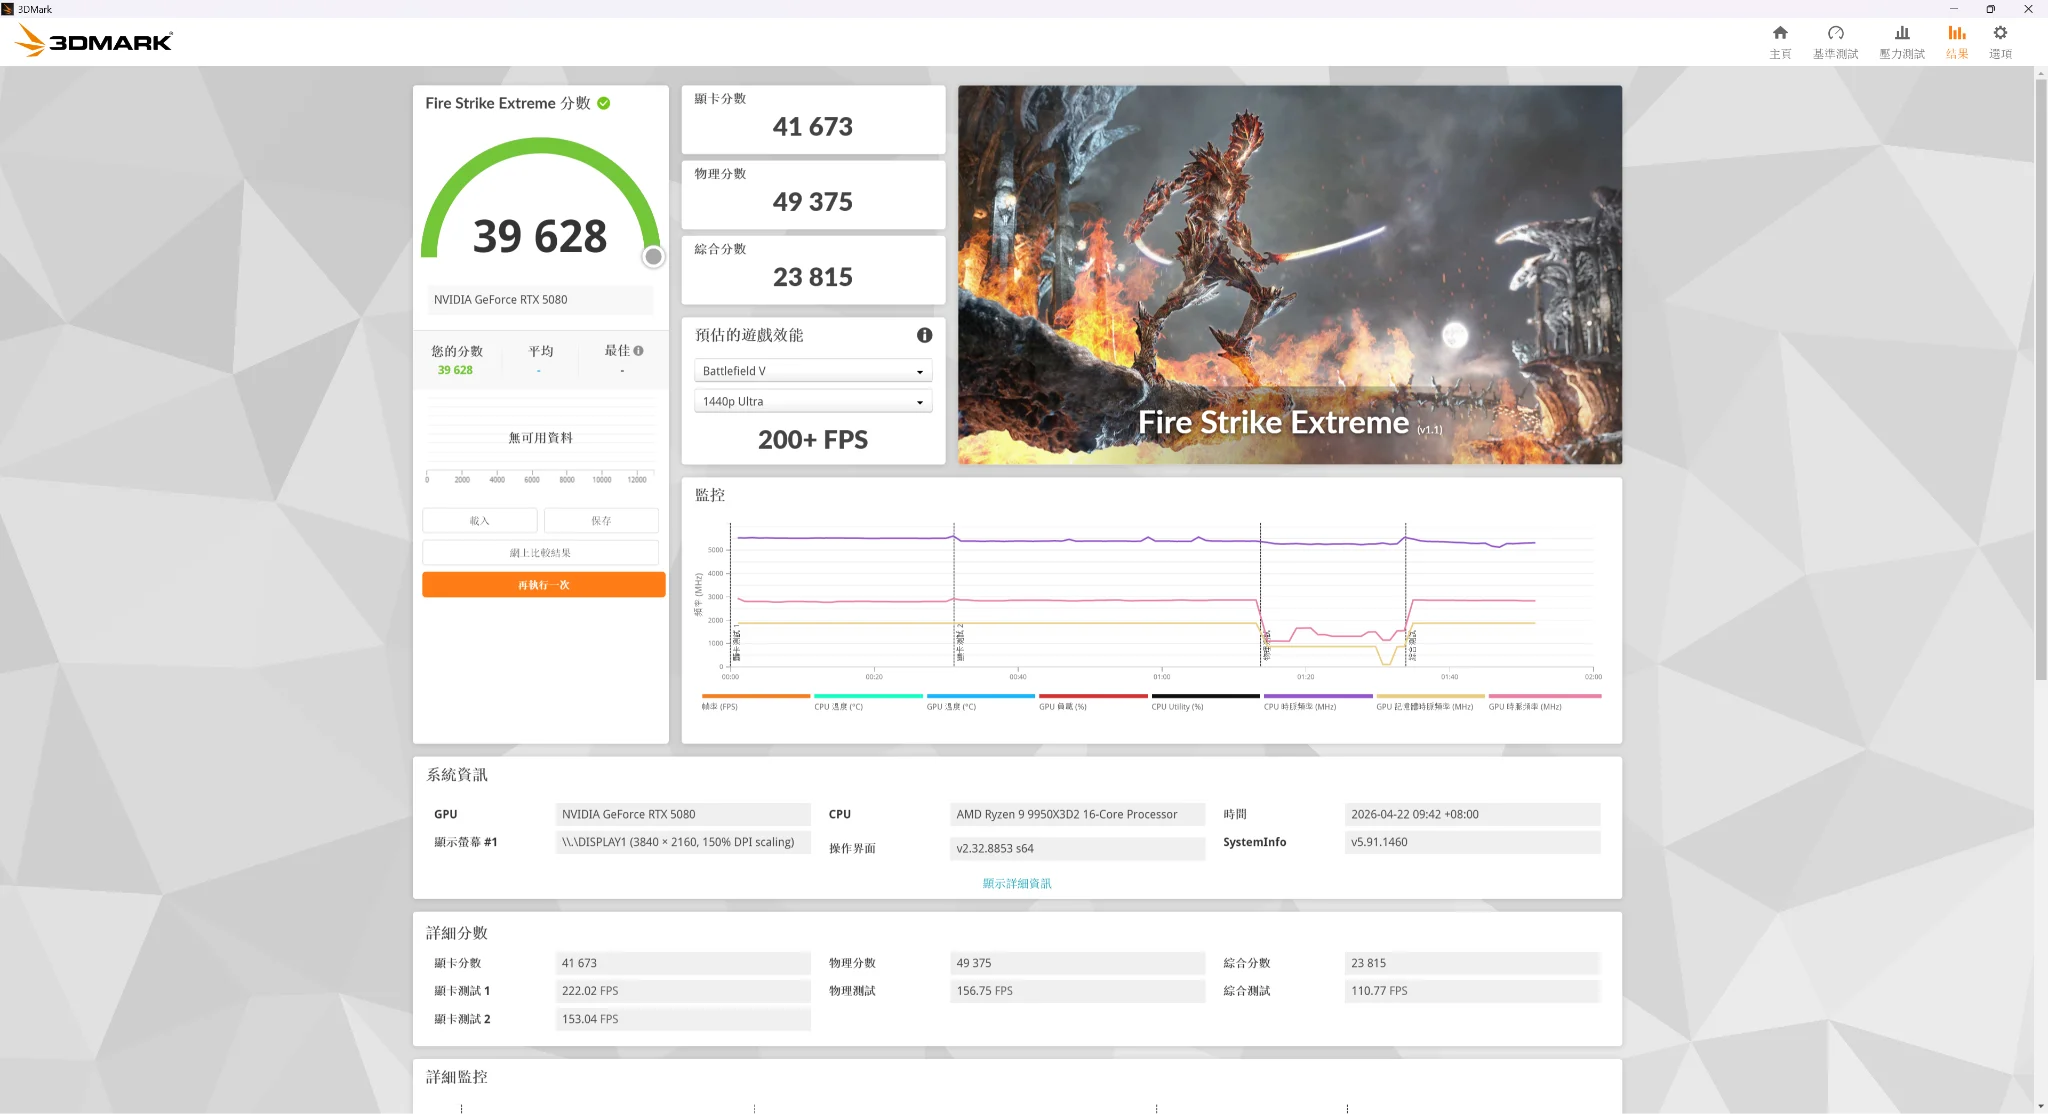Open the Stress Tests (壓力測試) section
The width and height of the screenshot is (2048, 1114).
click(1901, 42)
